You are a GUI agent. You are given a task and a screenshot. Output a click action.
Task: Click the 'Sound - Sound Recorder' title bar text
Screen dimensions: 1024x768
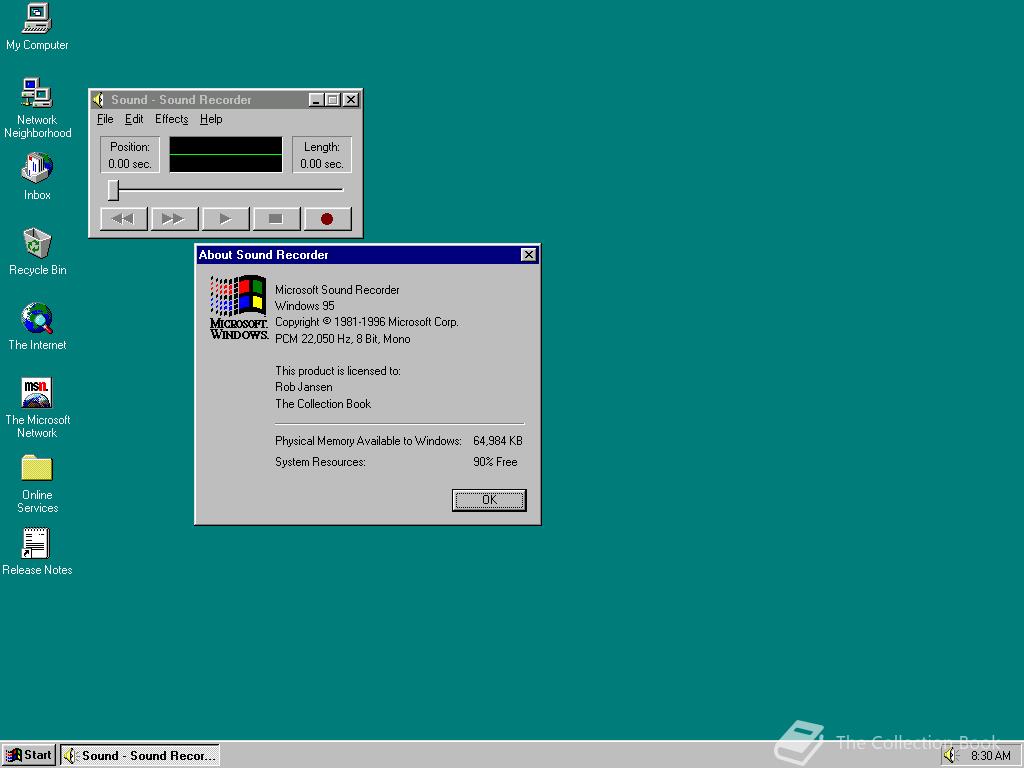pos(181,100)
